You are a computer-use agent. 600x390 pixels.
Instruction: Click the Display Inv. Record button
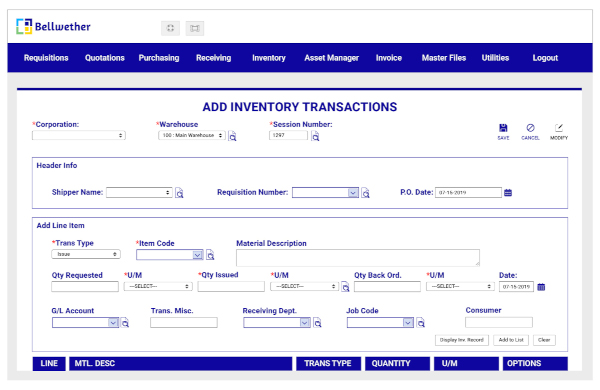click(x=461, y=340)
